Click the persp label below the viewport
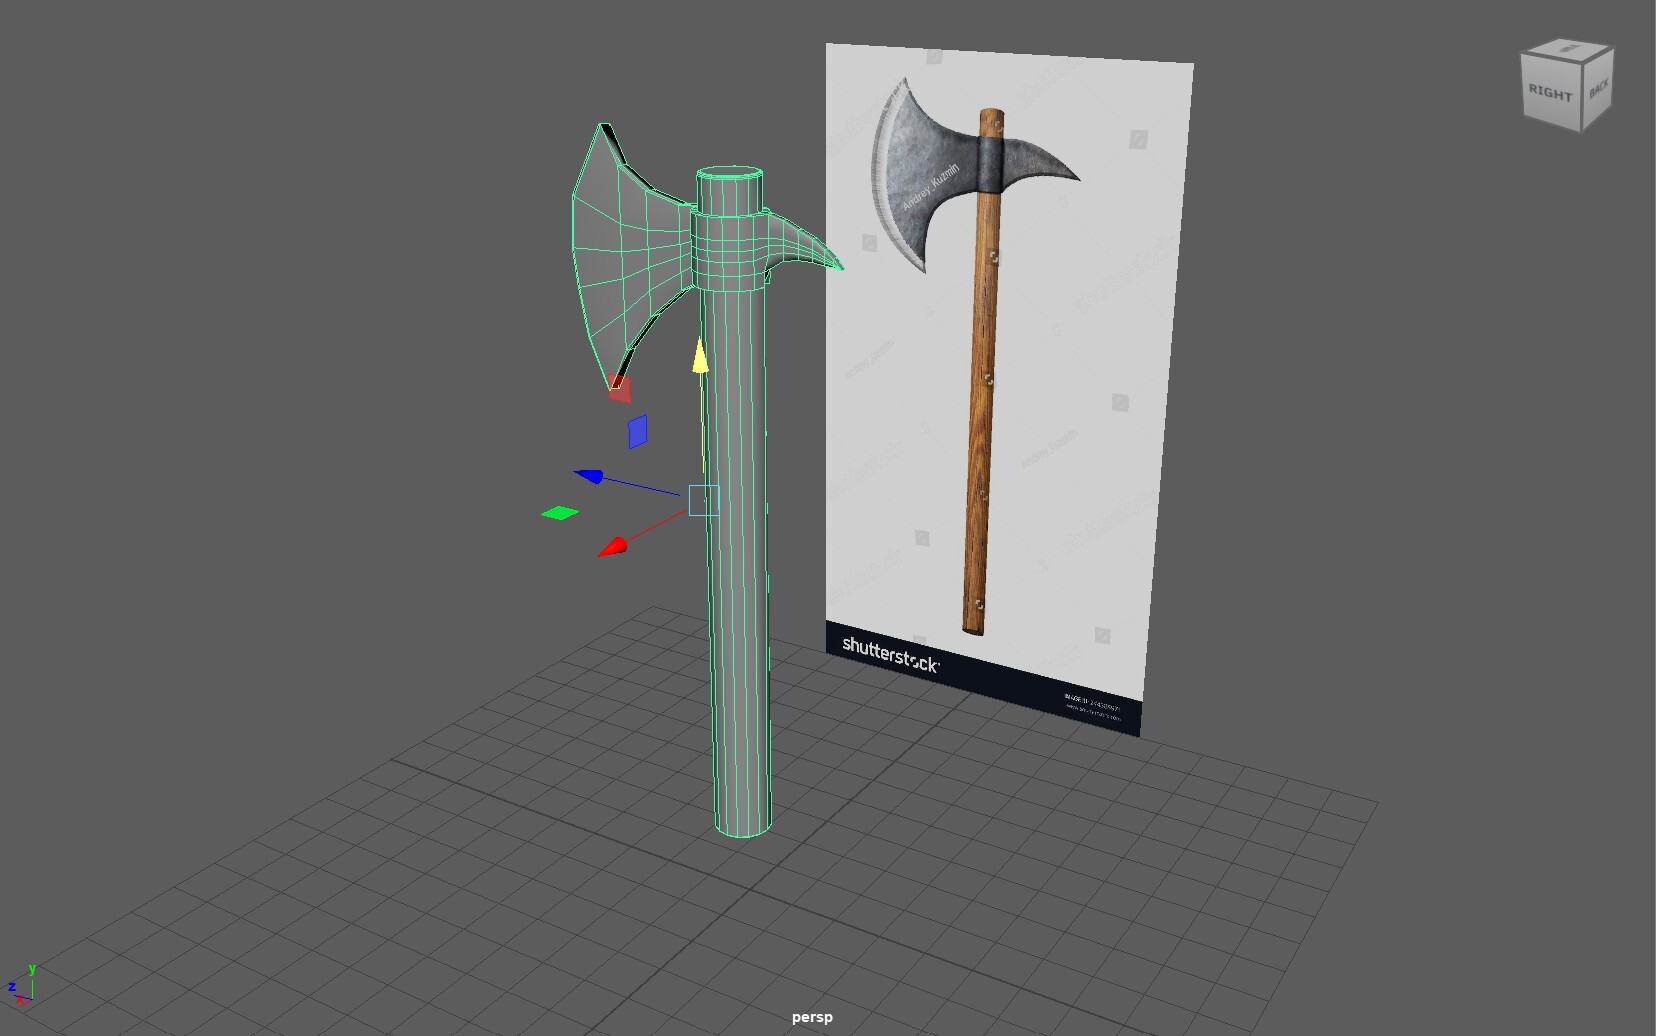Image resolution: width=1656 pixels, height=1036 pixels. point(812,1017)
